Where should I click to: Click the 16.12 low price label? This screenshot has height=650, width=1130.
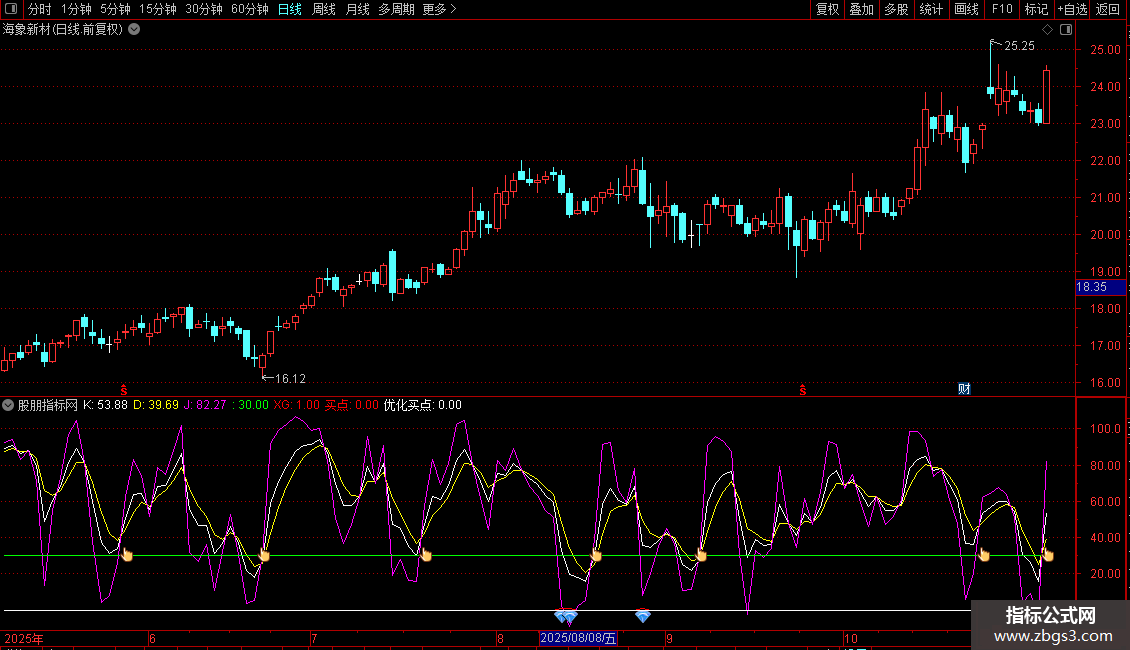(x=290, y=378)
